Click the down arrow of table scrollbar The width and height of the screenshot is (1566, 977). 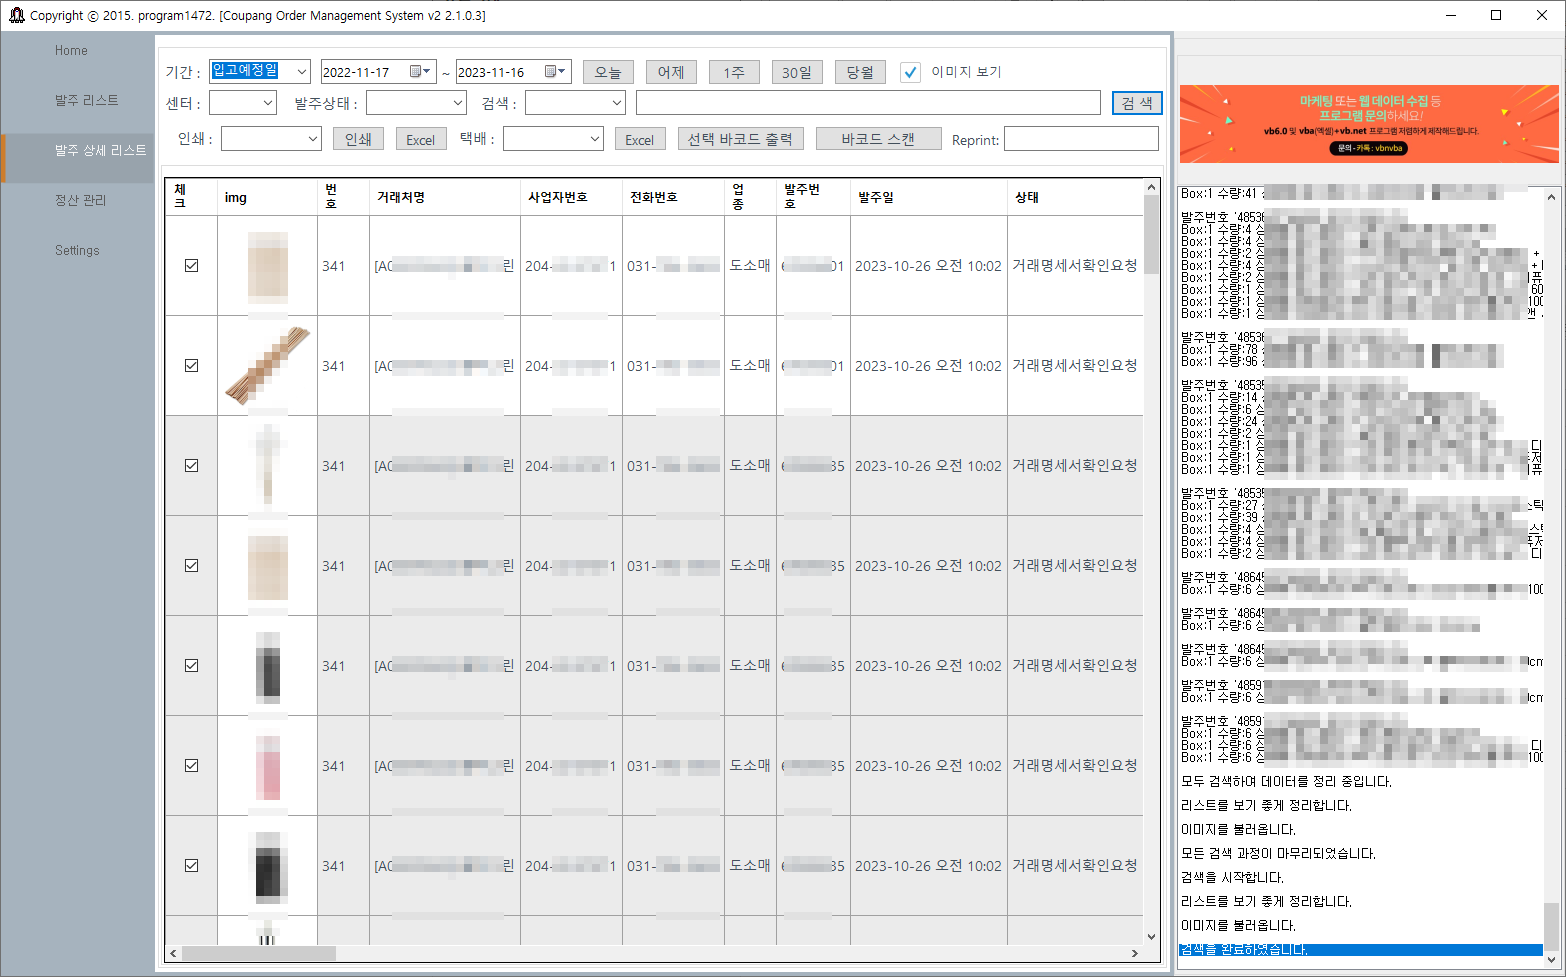point(1151,936)
